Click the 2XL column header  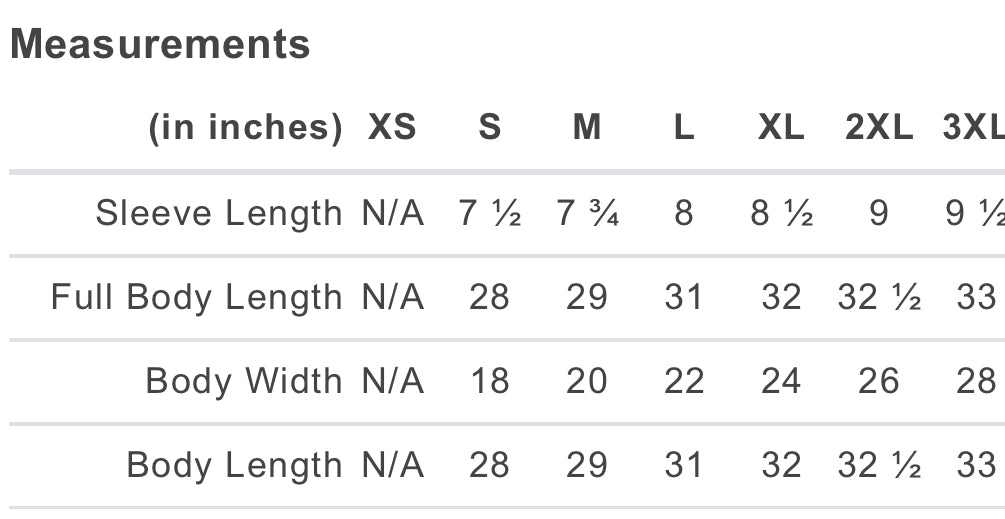(x=879, y=128)
